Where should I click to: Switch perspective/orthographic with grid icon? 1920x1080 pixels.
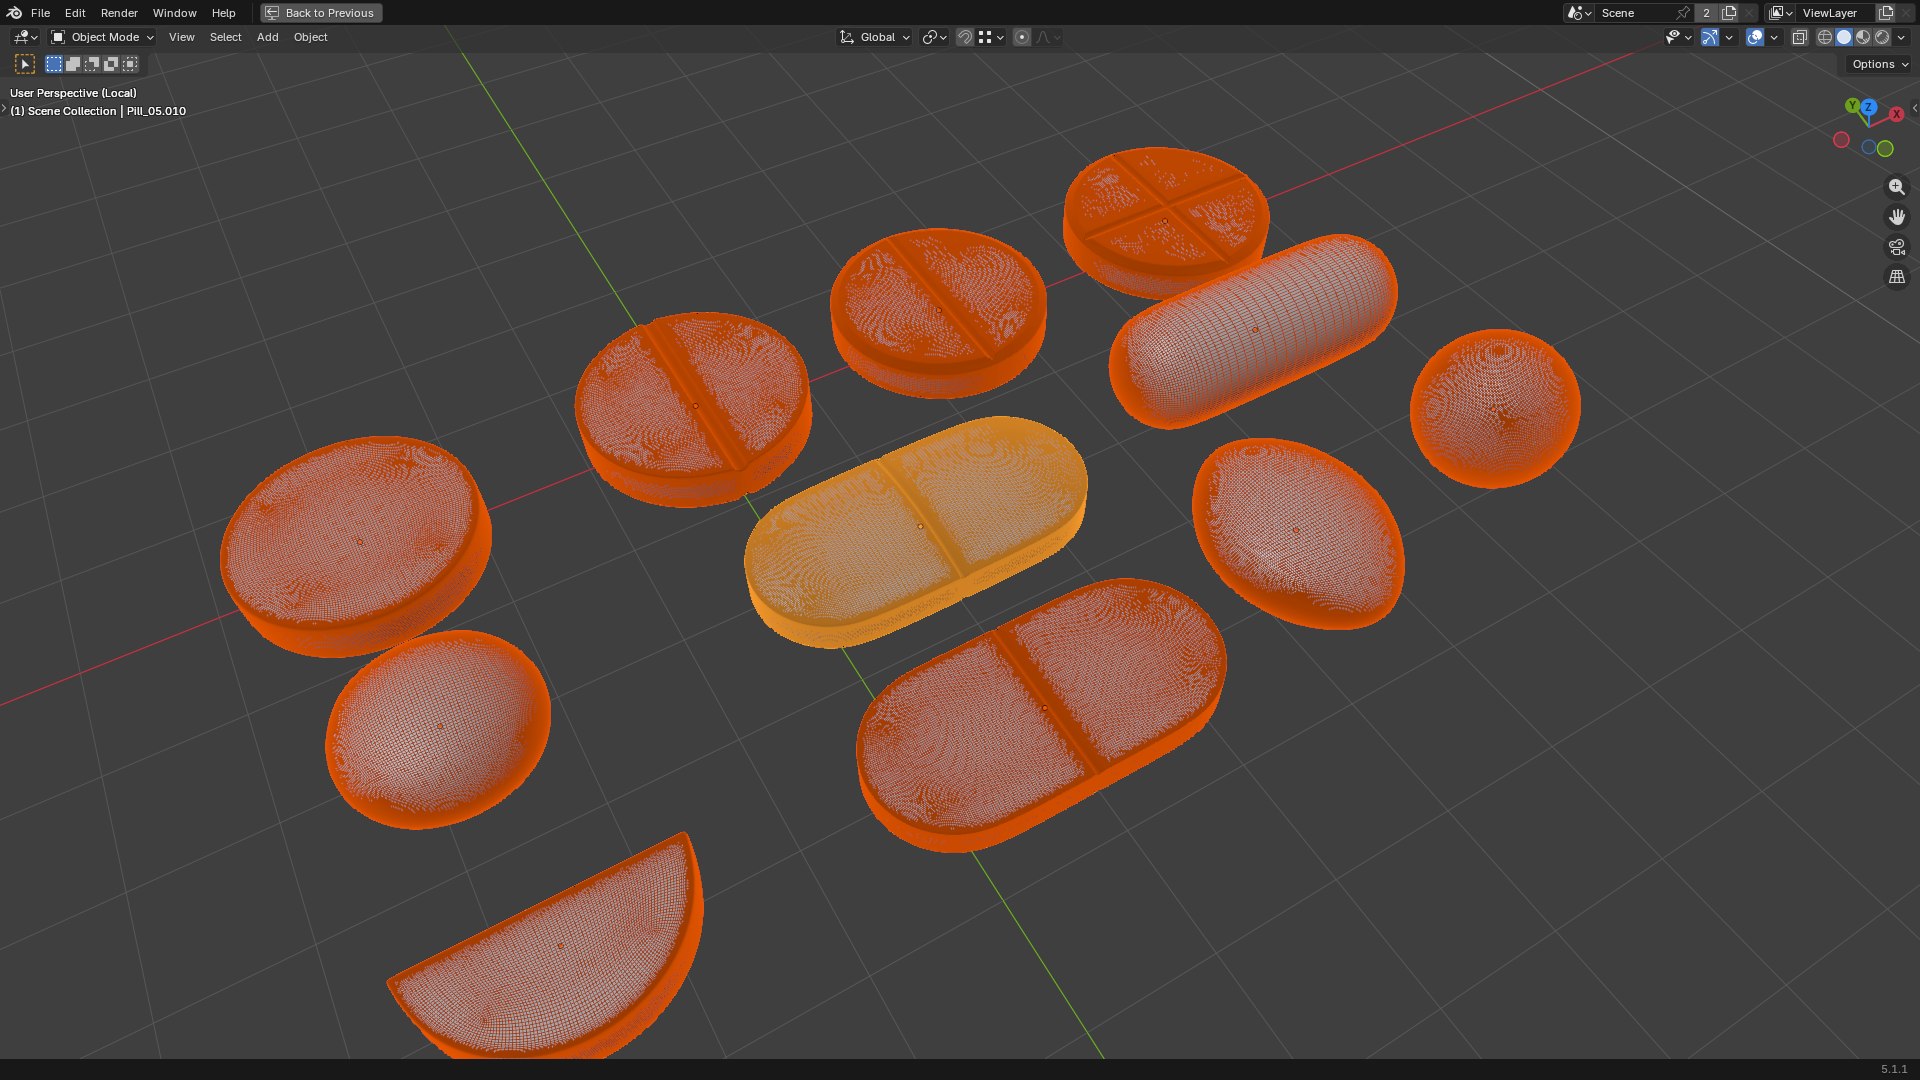click(1896, 277)
